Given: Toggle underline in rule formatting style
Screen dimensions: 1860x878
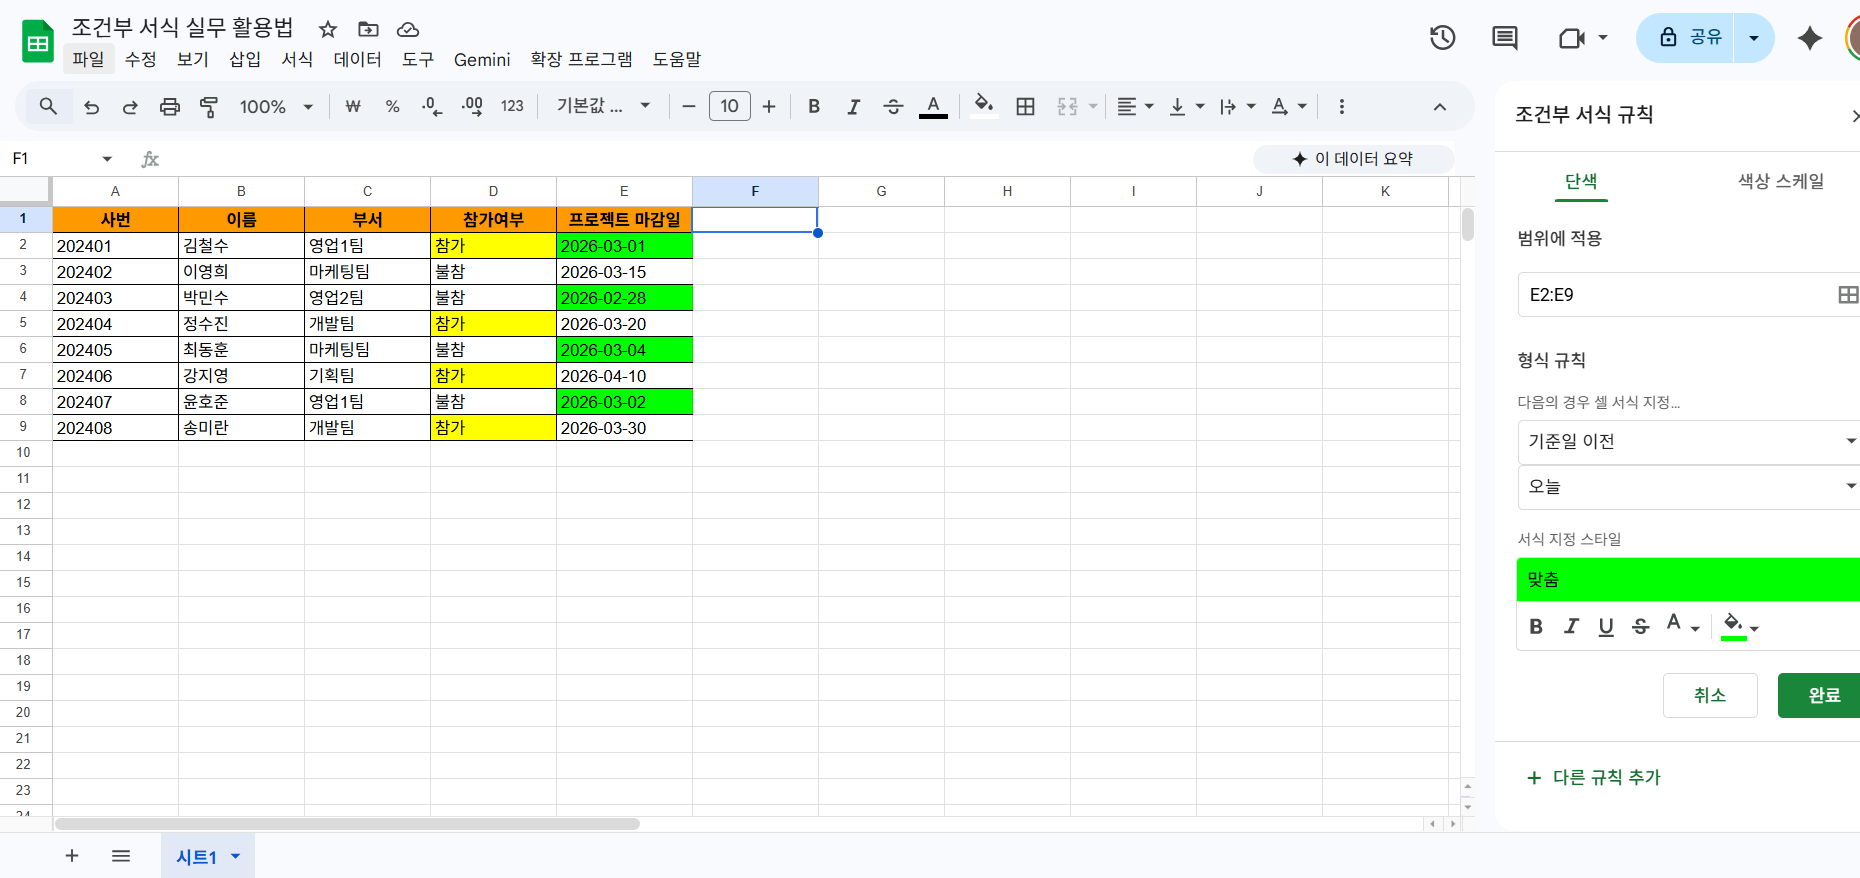Looking at the screenshot, I should (1606, 626).
